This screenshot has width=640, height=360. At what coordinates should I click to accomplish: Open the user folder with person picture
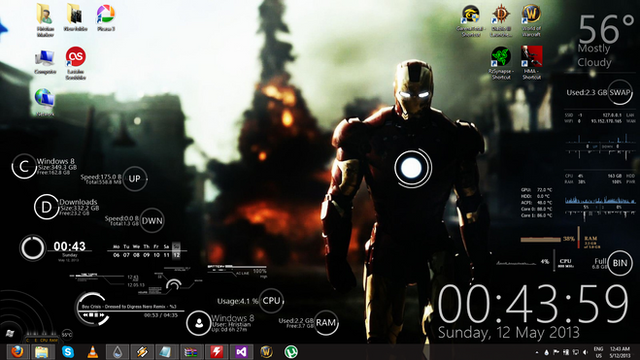tap(45, 20)
